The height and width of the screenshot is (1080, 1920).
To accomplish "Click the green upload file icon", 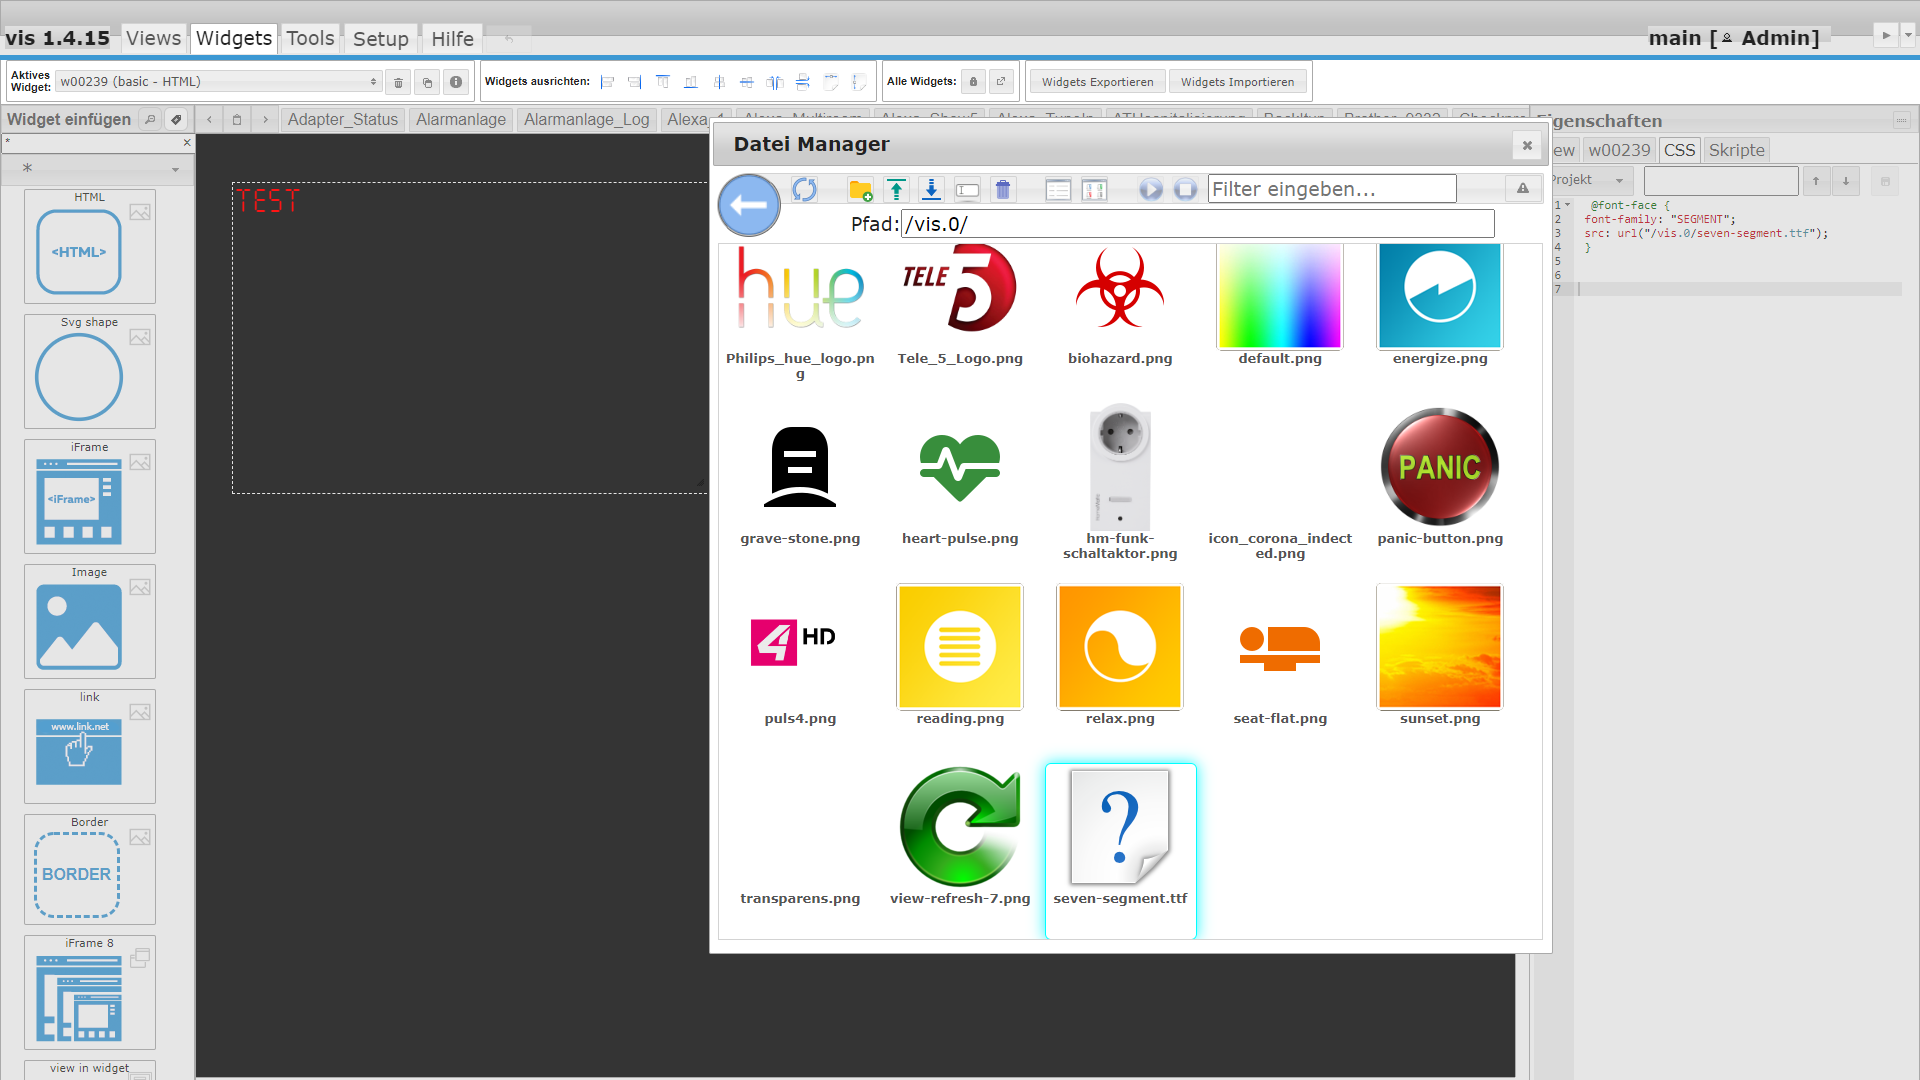I will pyautogui.click(x=896, y=189).
